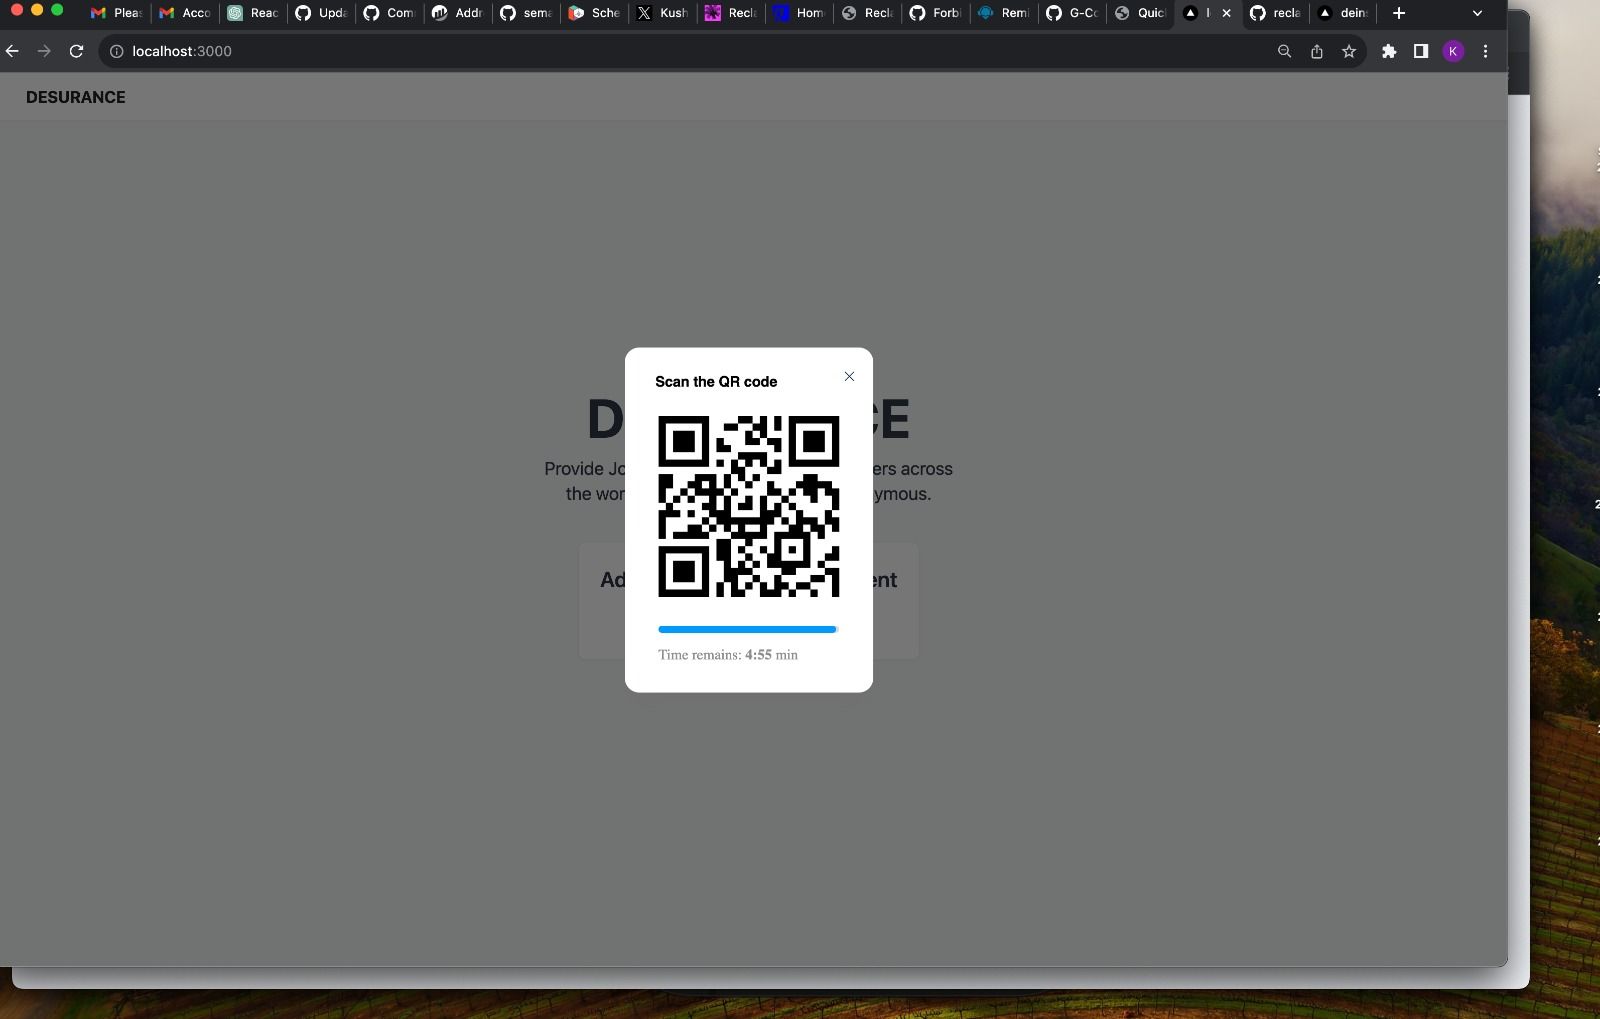Switch to the GitHub 'Com' tab
1600x1019 pixels.
[x=389, y=13]
